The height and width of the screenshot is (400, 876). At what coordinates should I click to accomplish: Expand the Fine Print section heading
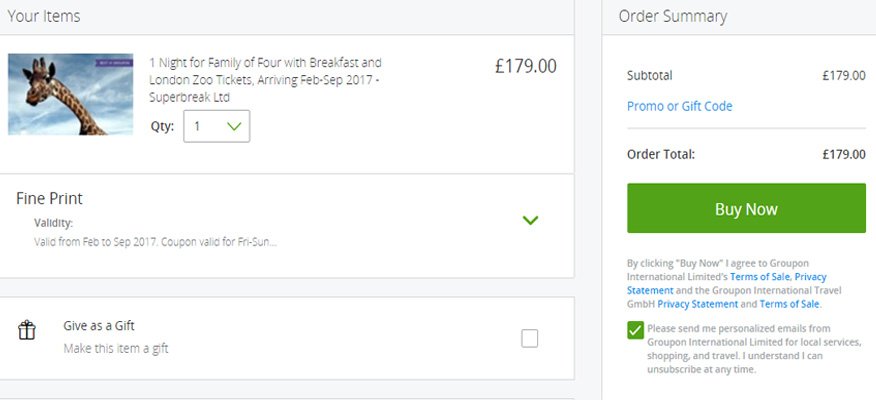49,198
